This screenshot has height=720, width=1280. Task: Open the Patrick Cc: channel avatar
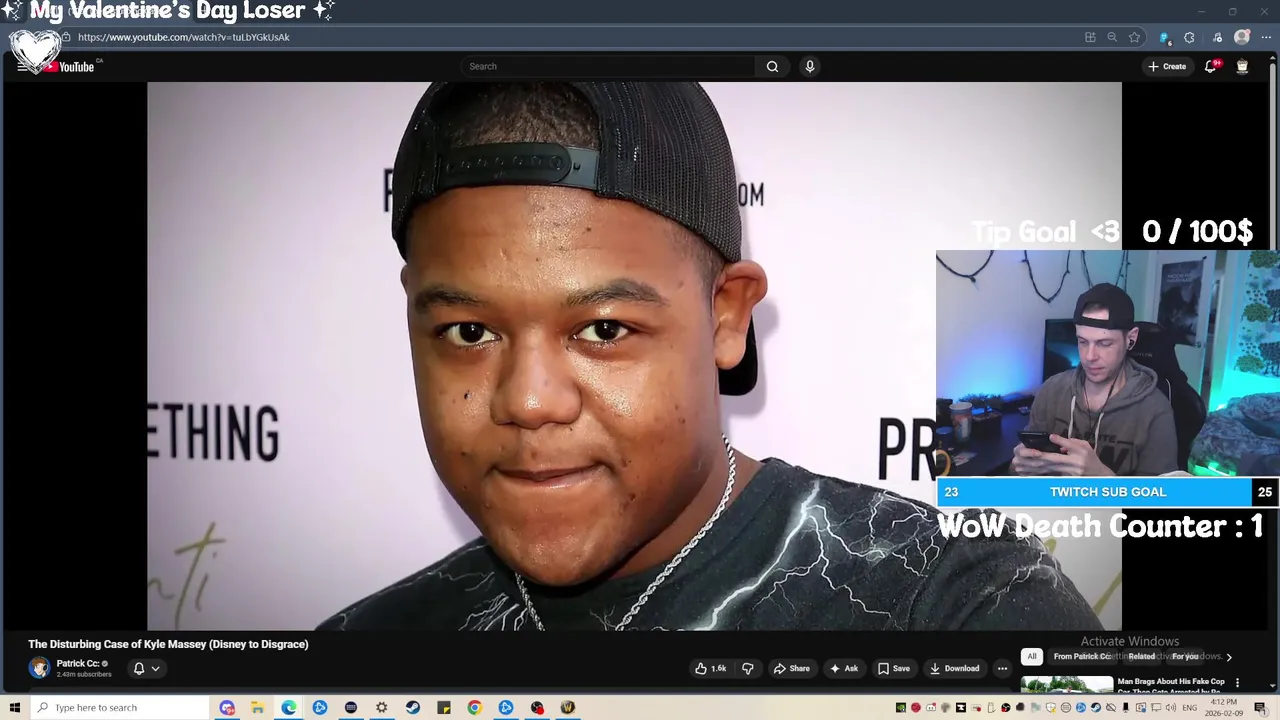(39, 668)
